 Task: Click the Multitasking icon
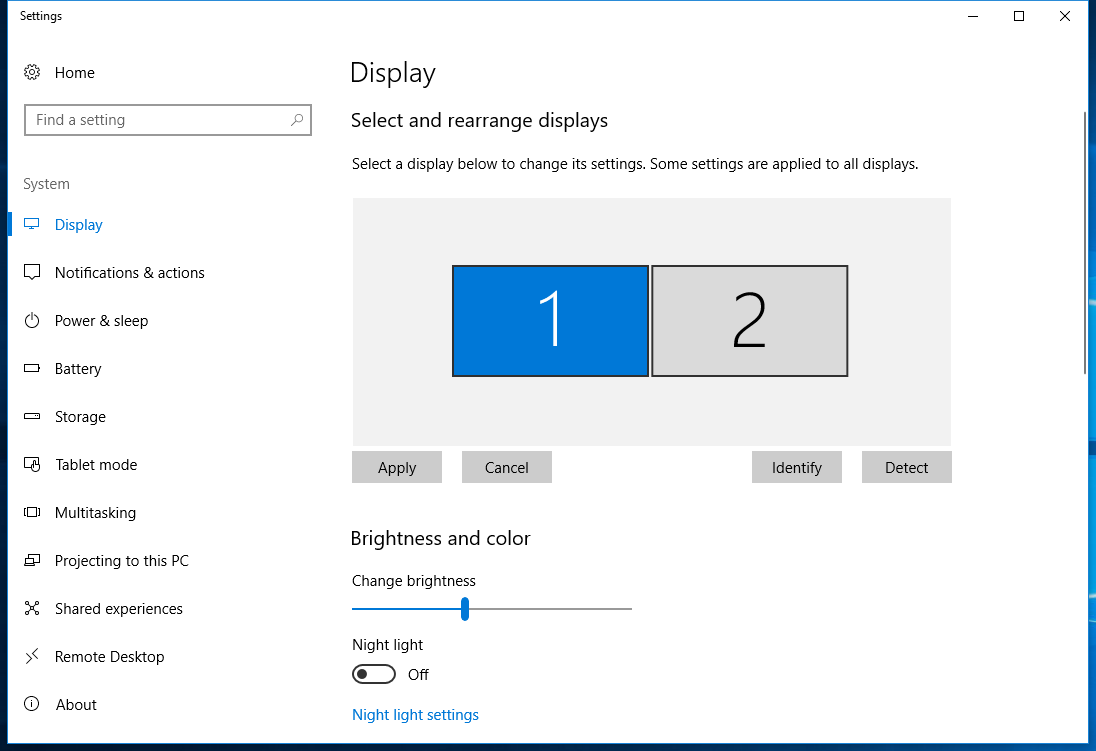click(x=32, y=512)
